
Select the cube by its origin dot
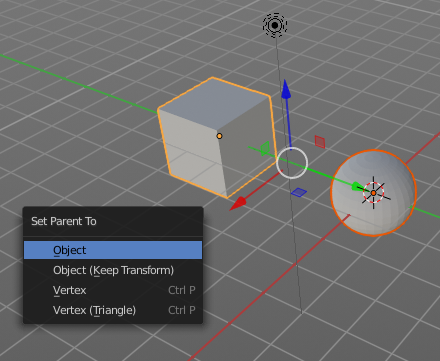point(219,136)
